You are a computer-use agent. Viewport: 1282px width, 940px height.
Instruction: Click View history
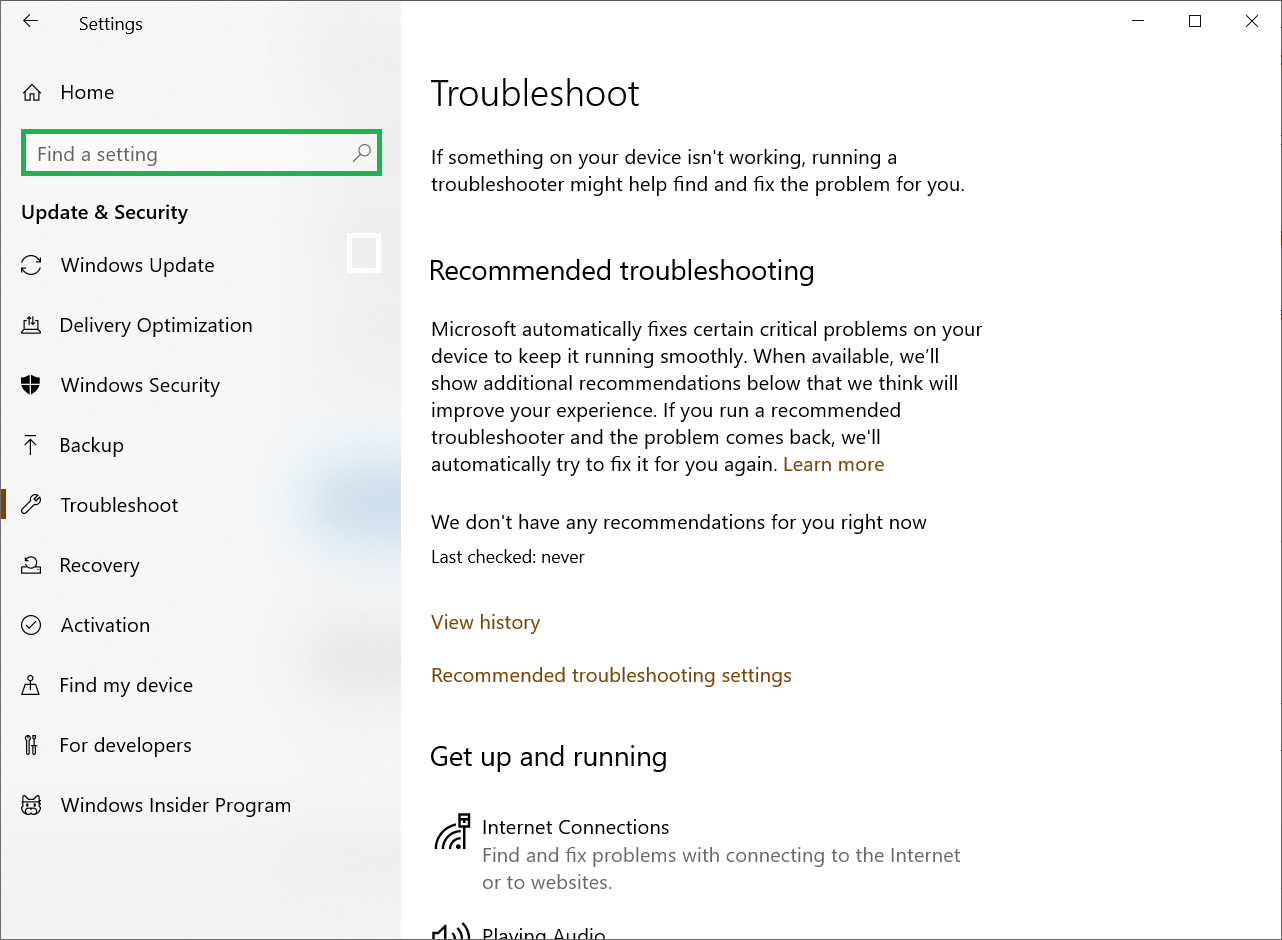pyautogui.click(x=485, y=622)
